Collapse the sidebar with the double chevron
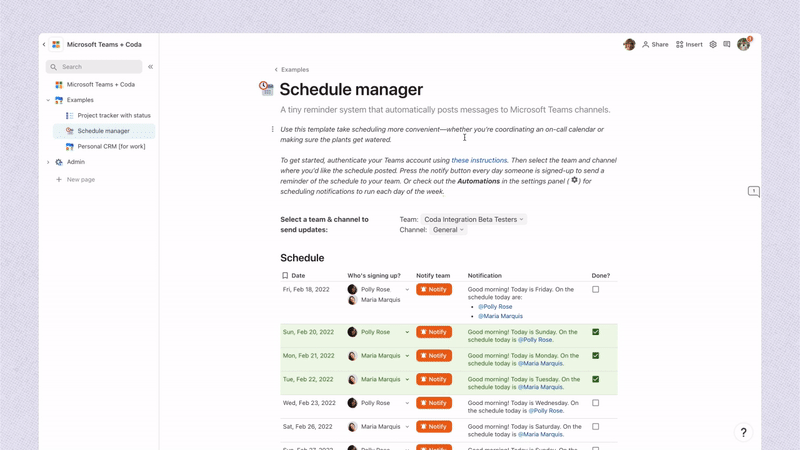Viewport: 800px width, 450px height. coord(151,67)
